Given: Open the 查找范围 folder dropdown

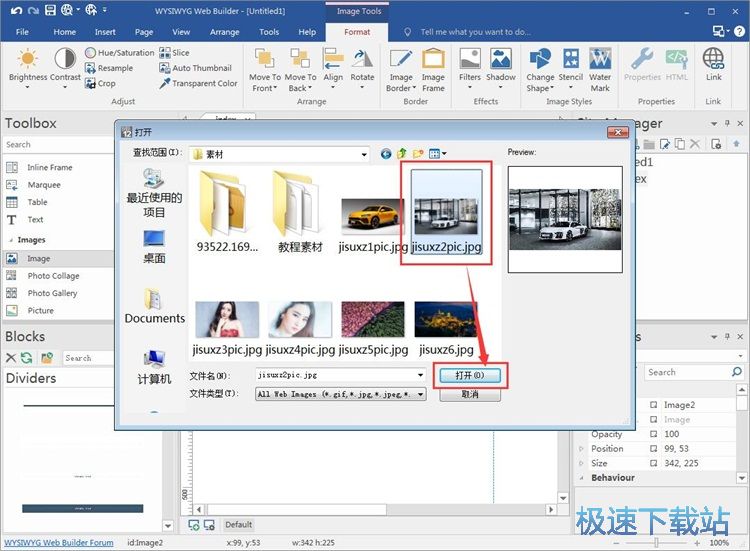Looking at the screenshot, I should (363, 154).
